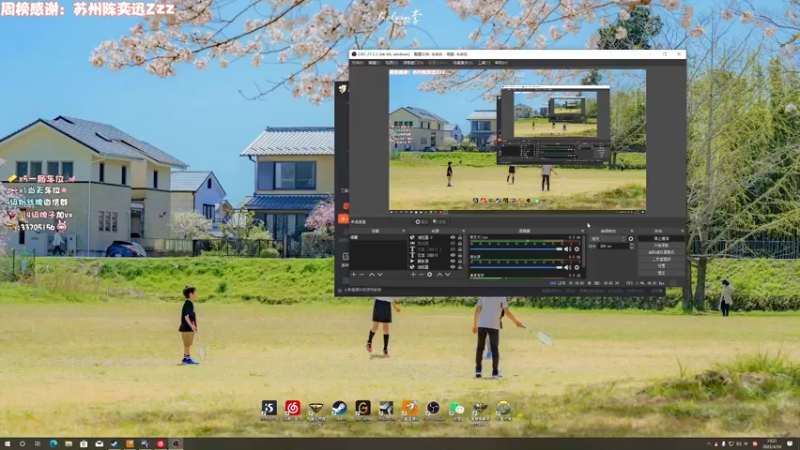Click 停止推流 Stop Streaming button
The image size is (800, 450).
click(661, 238)
